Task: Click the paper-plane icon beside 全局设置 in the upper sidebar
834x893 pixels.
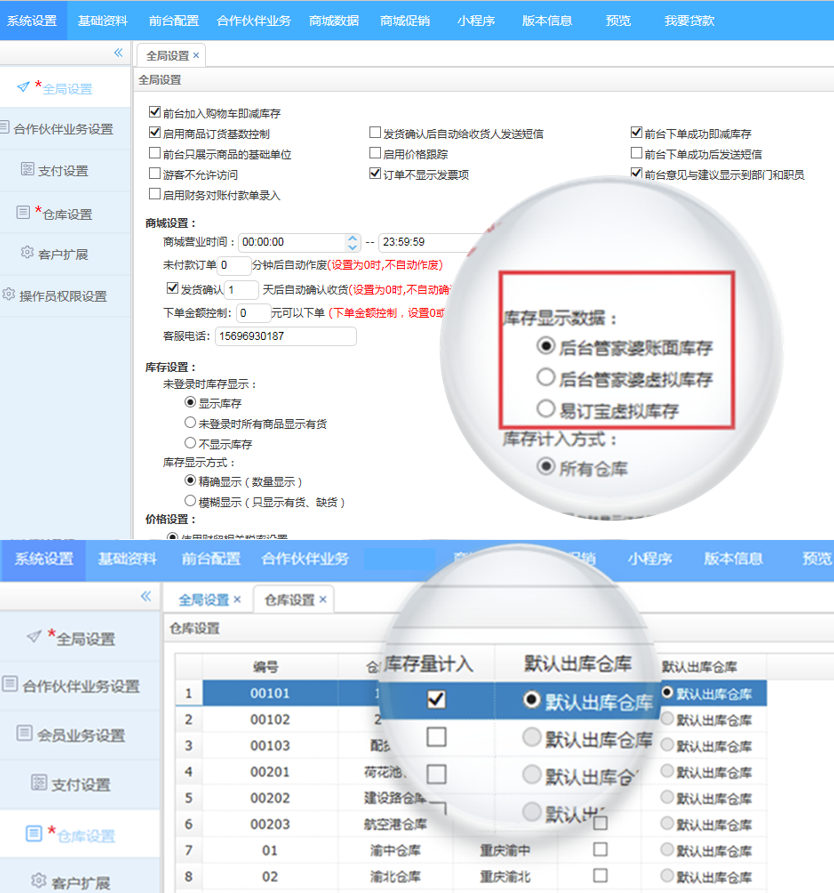Action: tap(23, 87)
